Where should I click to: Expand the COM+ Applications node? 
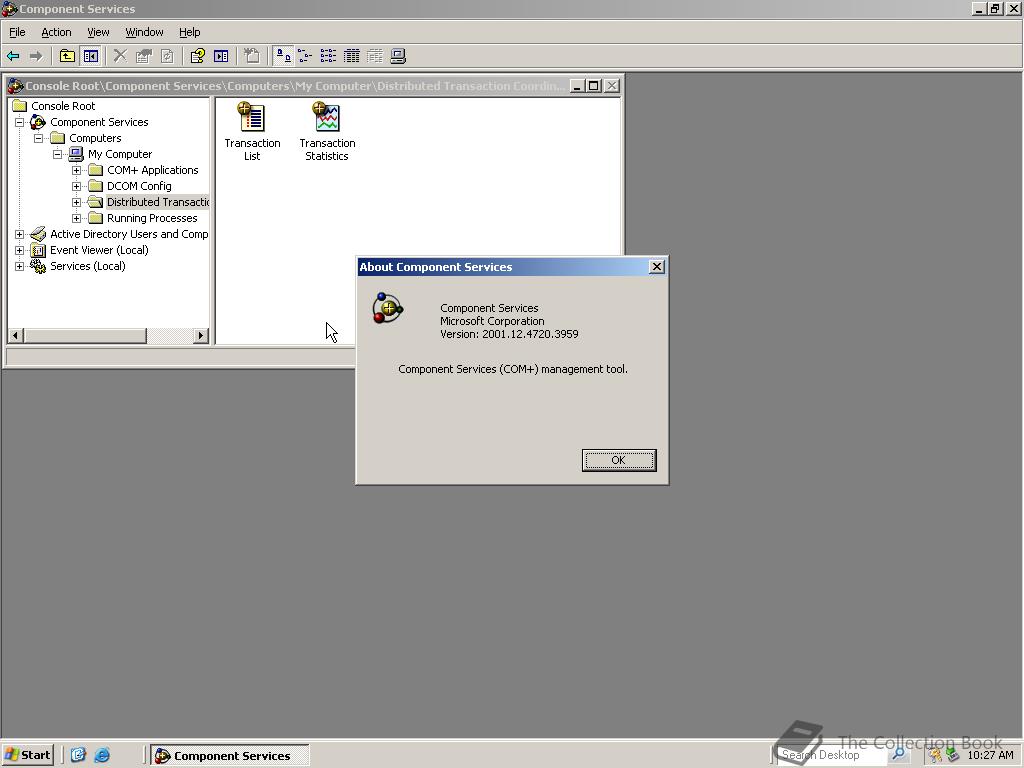click(76, 170)
